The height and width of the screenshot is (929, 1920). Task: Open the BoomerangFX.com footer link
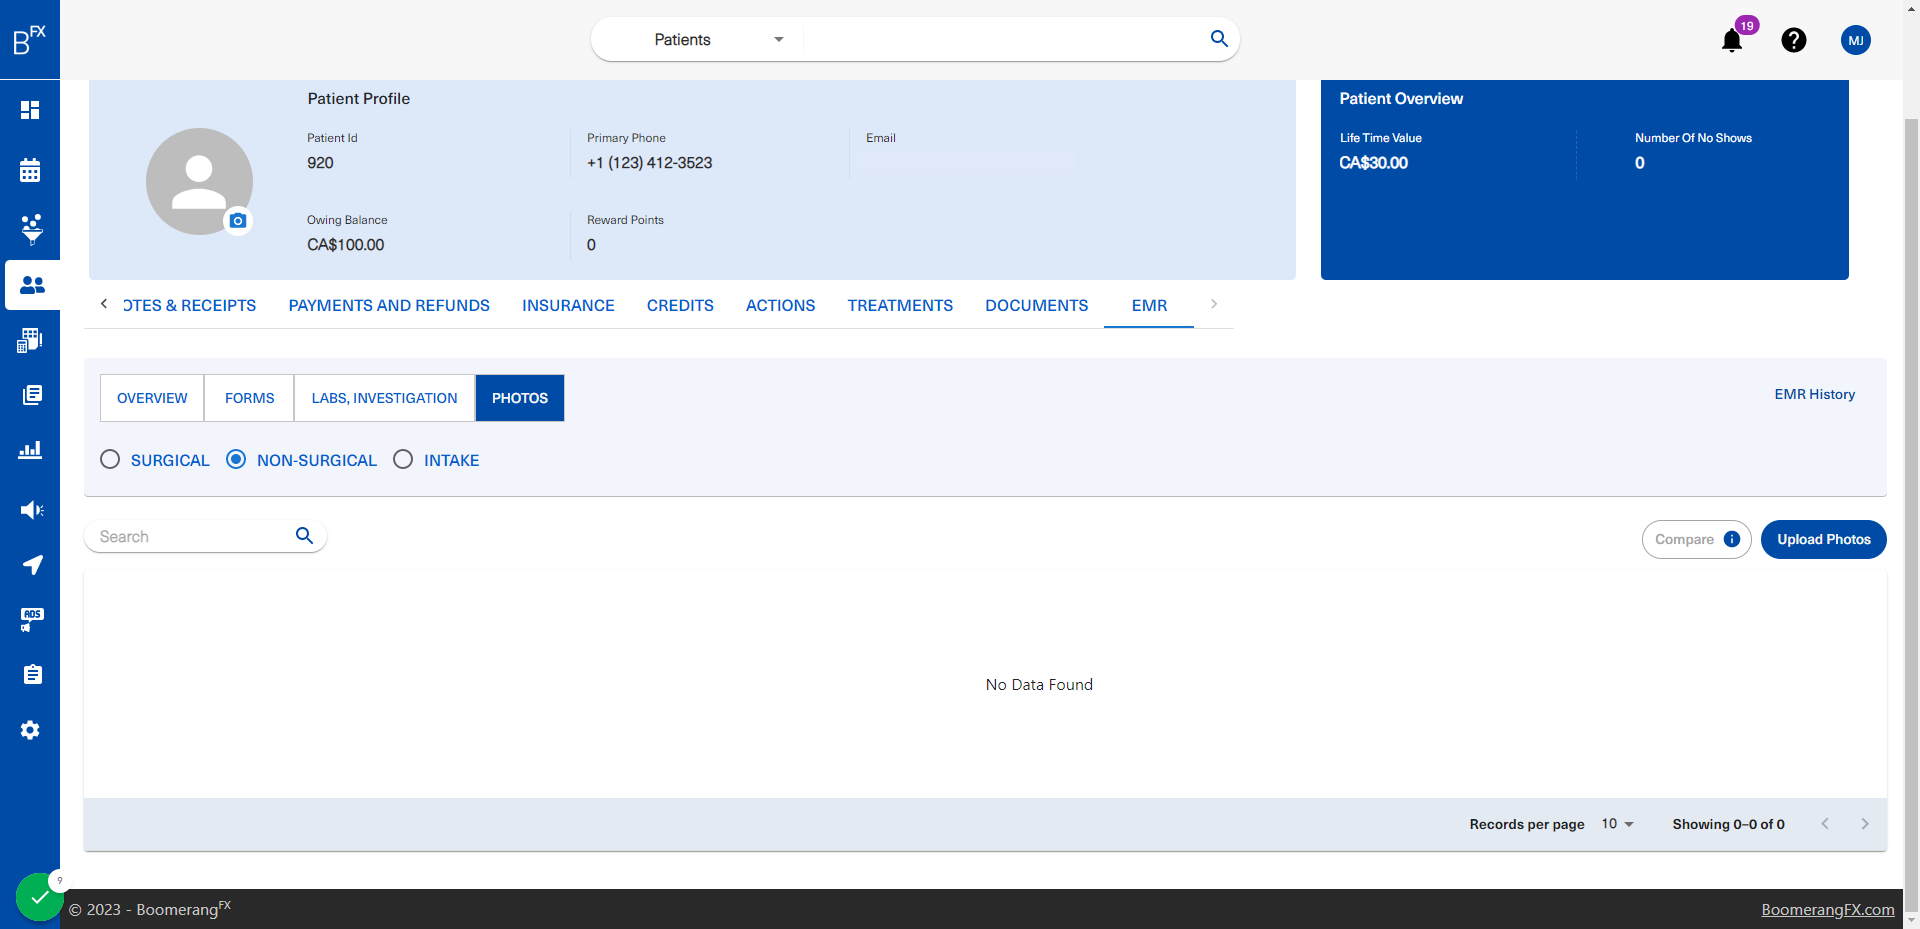click(1828, 910)
